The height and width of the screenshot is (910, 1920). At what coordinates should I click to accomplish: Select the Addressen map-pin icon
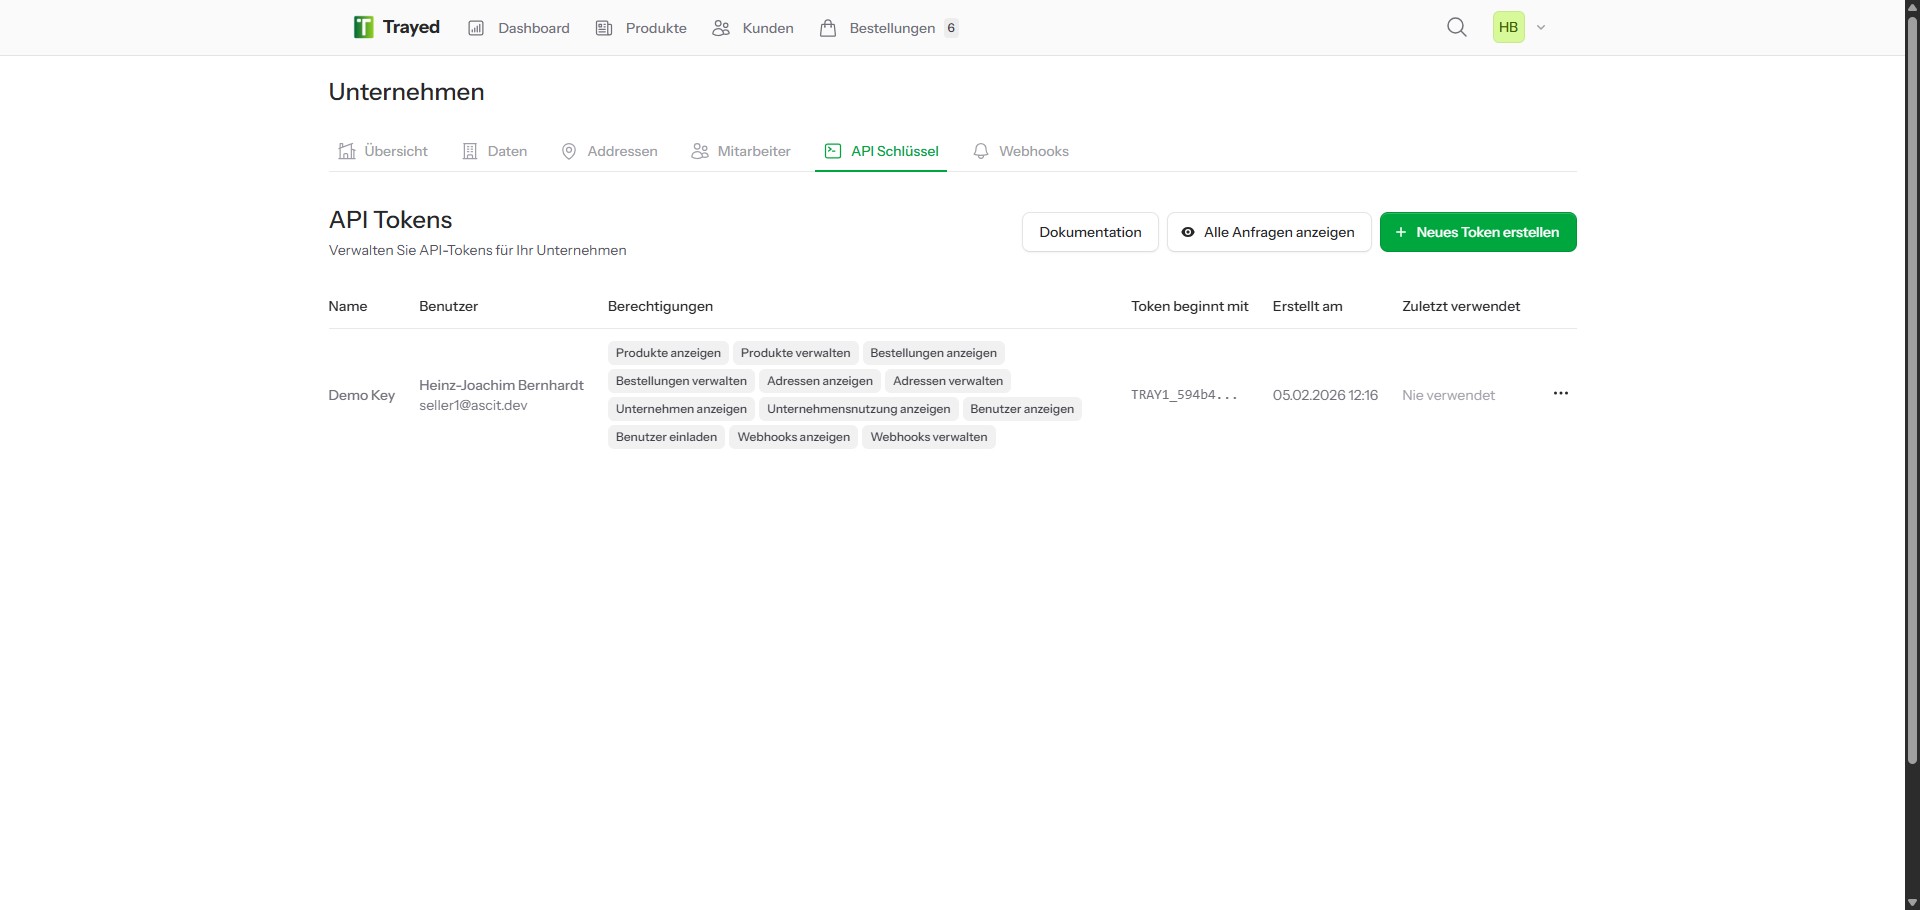coord(569,151)
